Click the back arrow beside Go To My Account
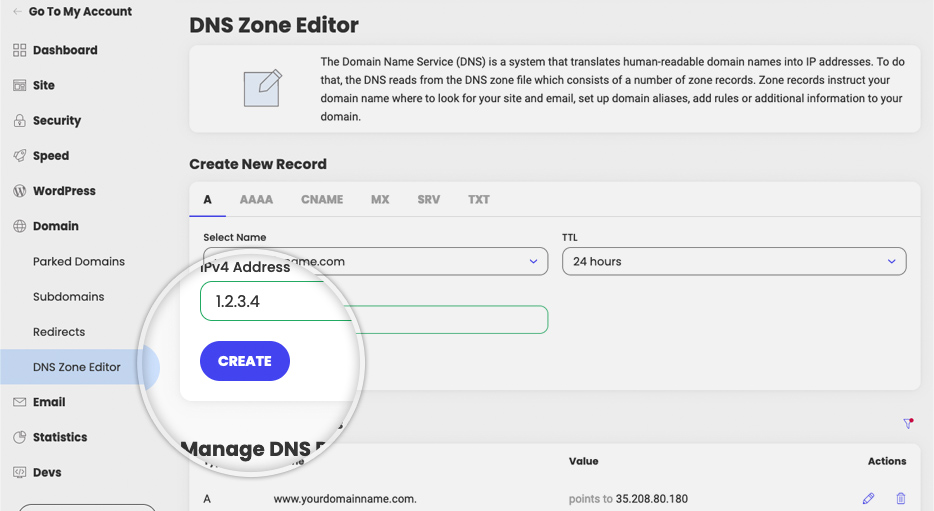934x511 pixels. pyautogui.click(x=17, y=11)
